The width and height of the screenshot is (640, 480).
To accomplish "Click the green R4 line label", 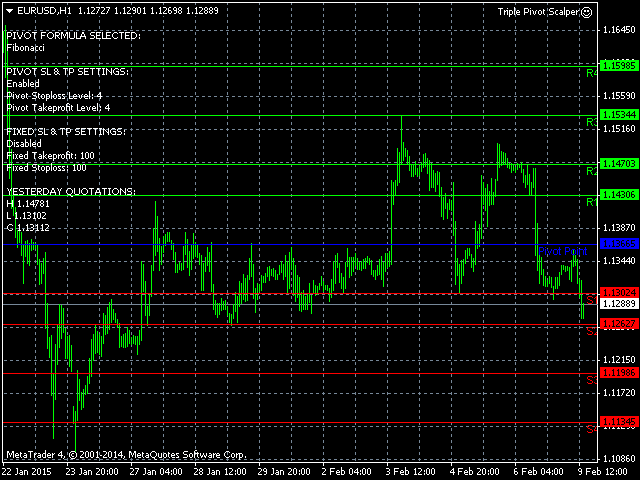I will click(x=591, y=73).
